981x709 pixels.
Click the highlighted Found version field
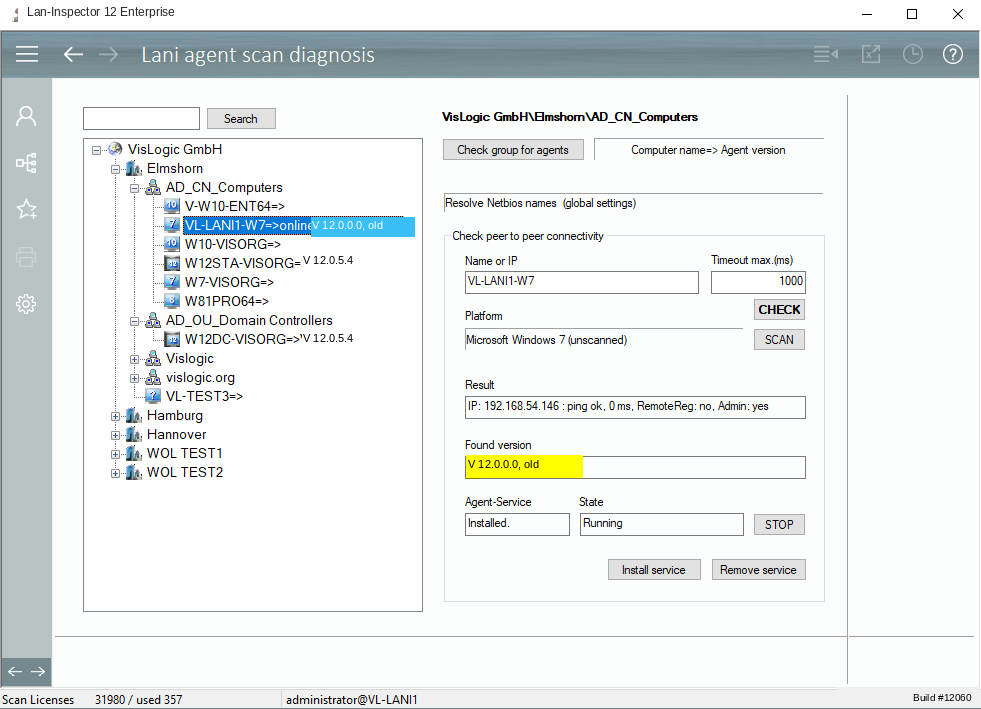tap(635, 467)
